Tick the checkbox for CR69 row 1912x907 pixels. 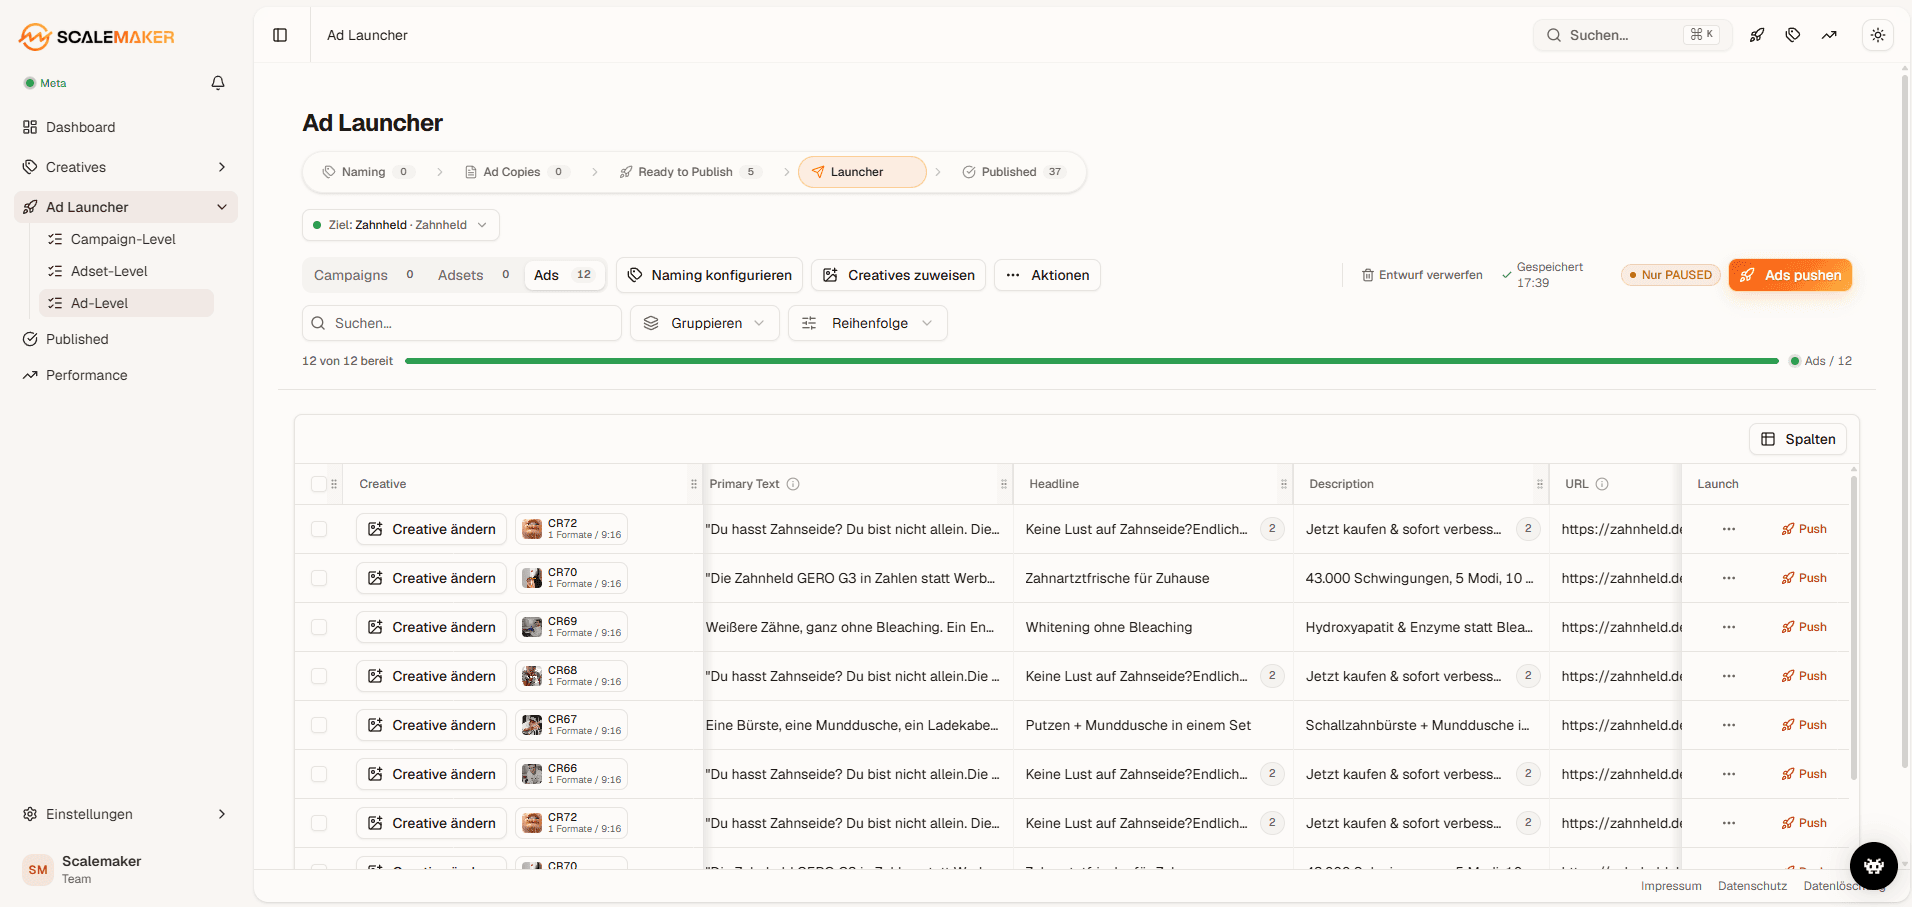319,627
